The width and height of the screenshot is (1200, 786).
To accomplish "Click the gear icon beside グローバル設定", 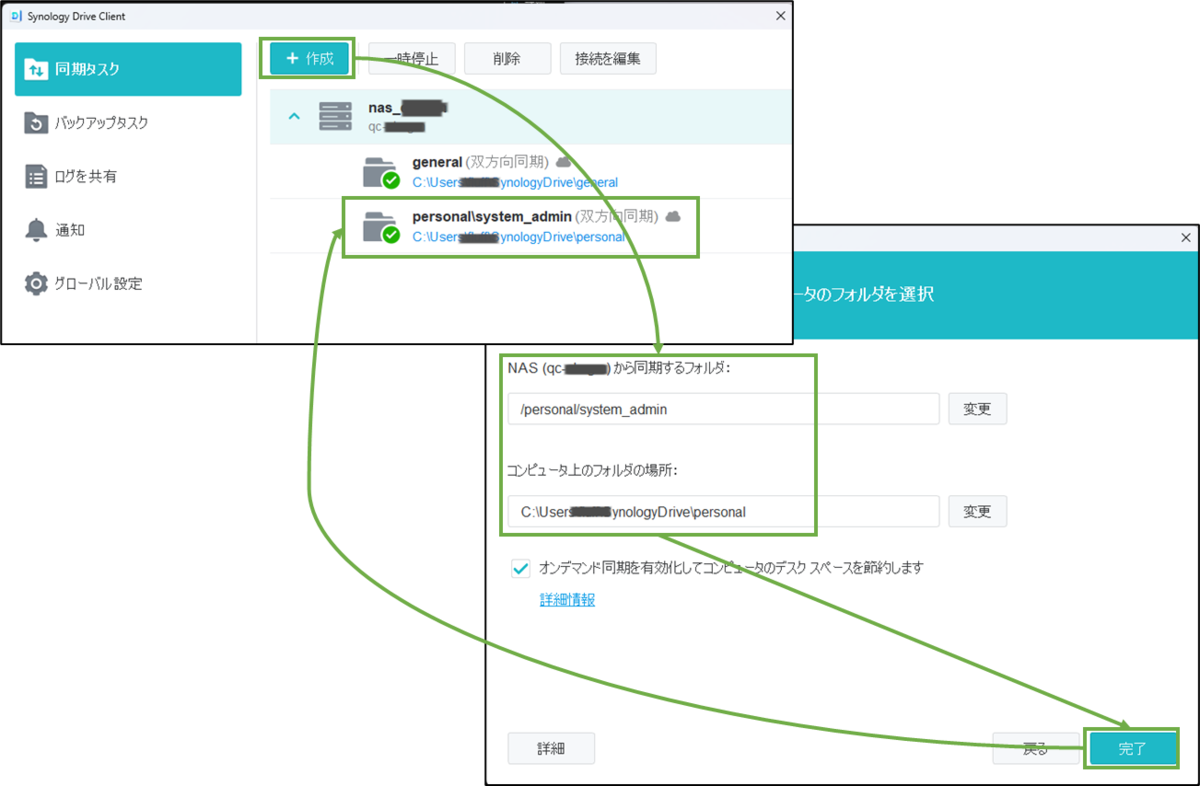I will [x=36, y=283].
